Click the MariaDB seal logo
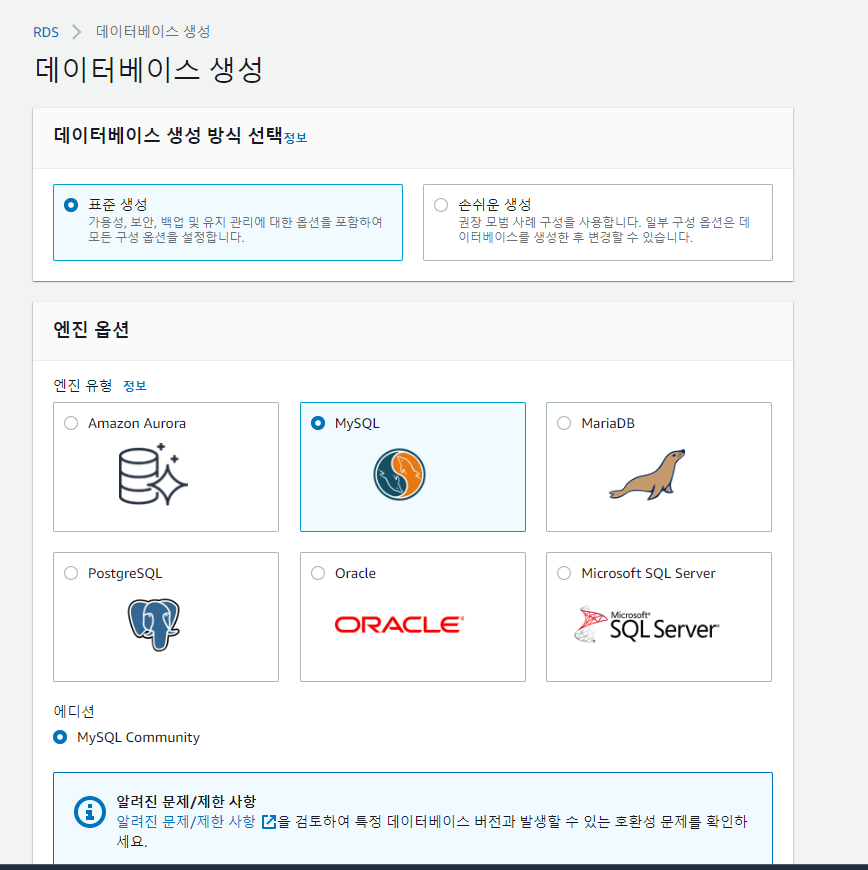This screenshot has height=870, width=868. pyautogui.click(x=647, y=474)
